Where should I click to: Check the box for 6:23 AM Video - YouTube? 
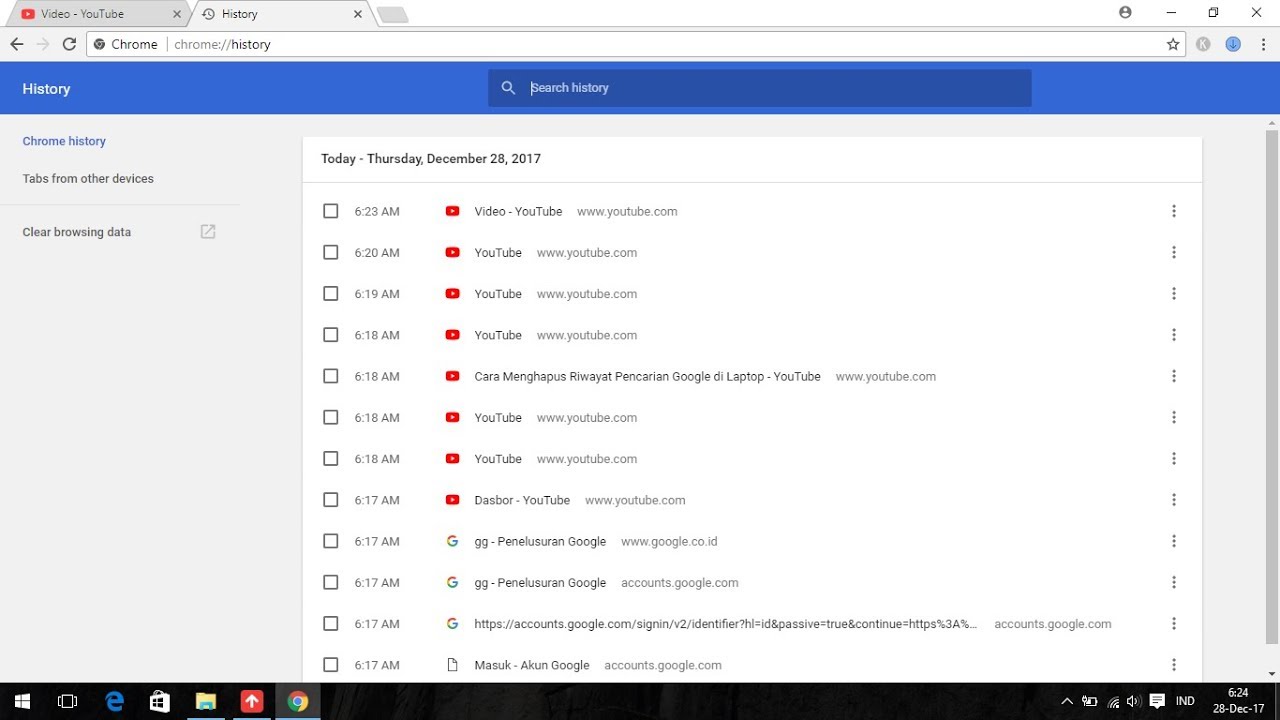(x=331, y=211)
